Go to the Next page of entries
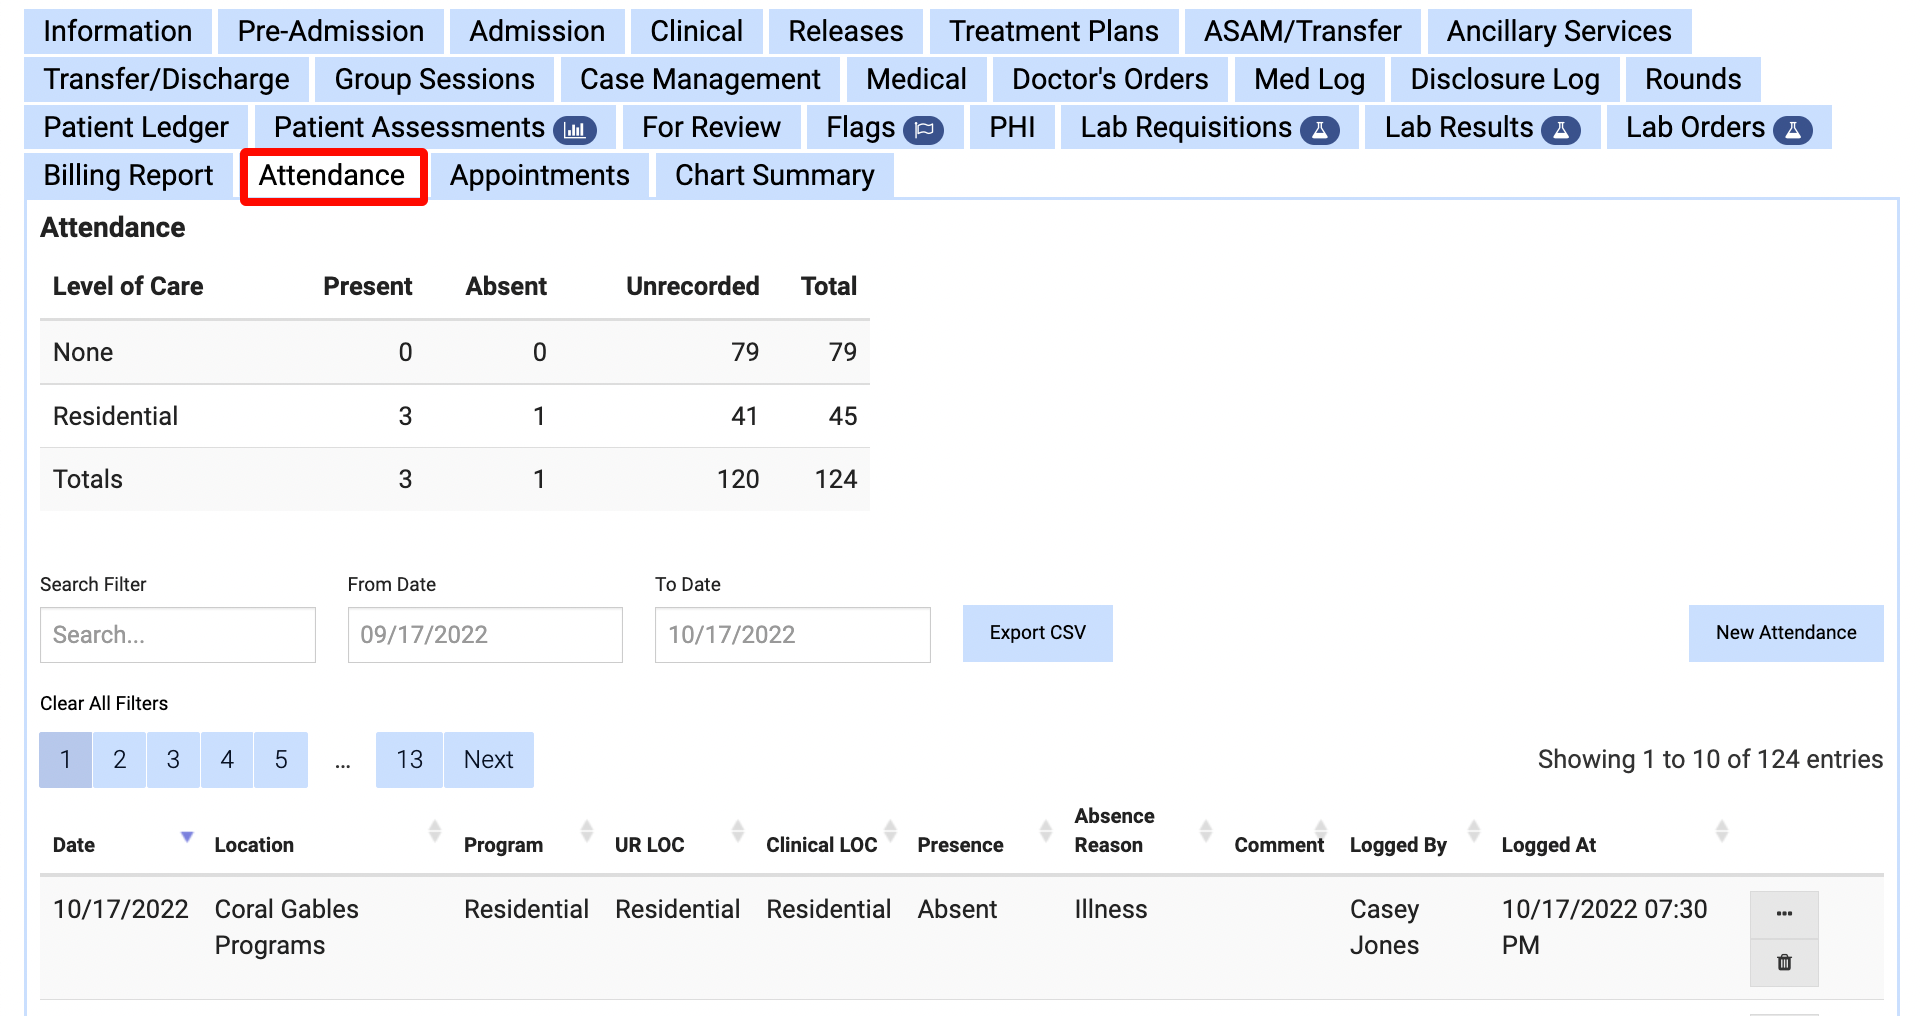Viewport: 1920px width, 1016px height. 488,760
